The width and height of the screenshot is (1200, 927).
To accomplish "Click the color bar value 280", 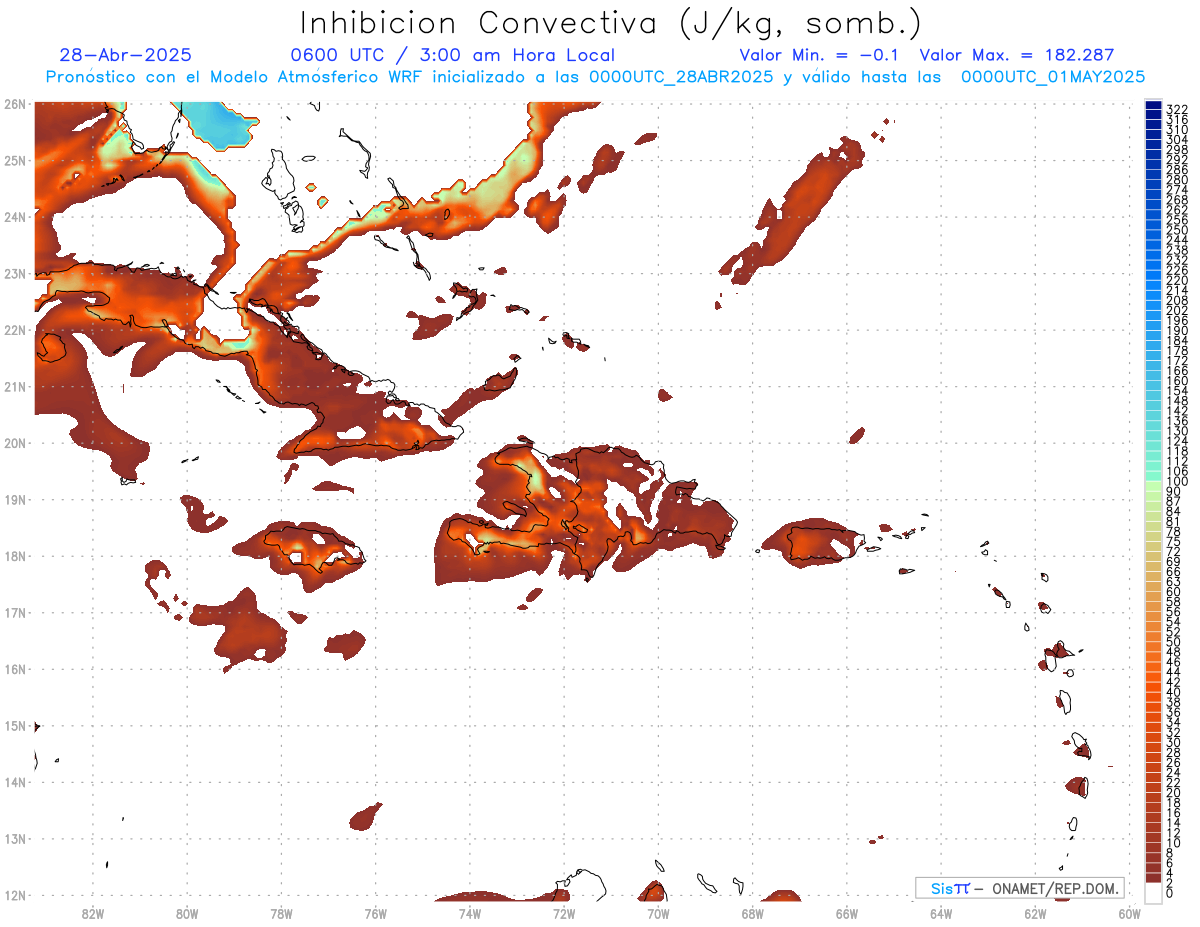I will pyautogui.click(x=1177, y=178).
